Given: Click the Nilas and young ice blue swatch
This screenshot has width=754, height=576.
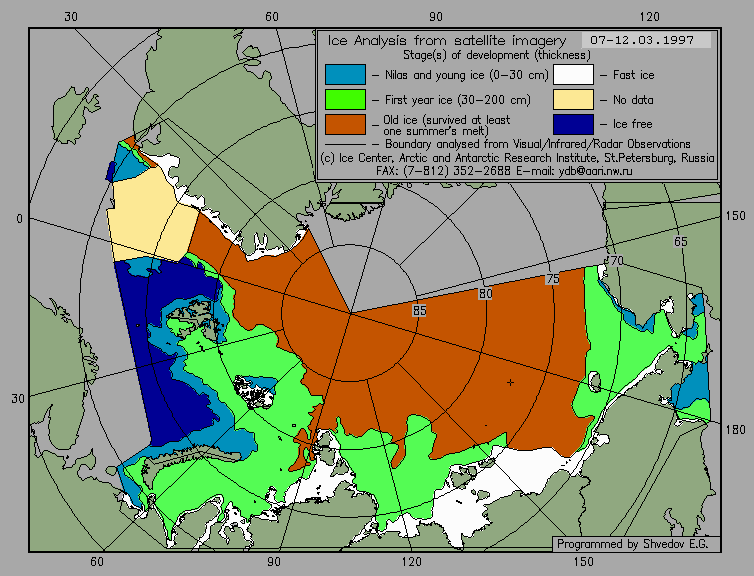Looking at the screenshot, I should pyautogui.click(x=345, y=75).
